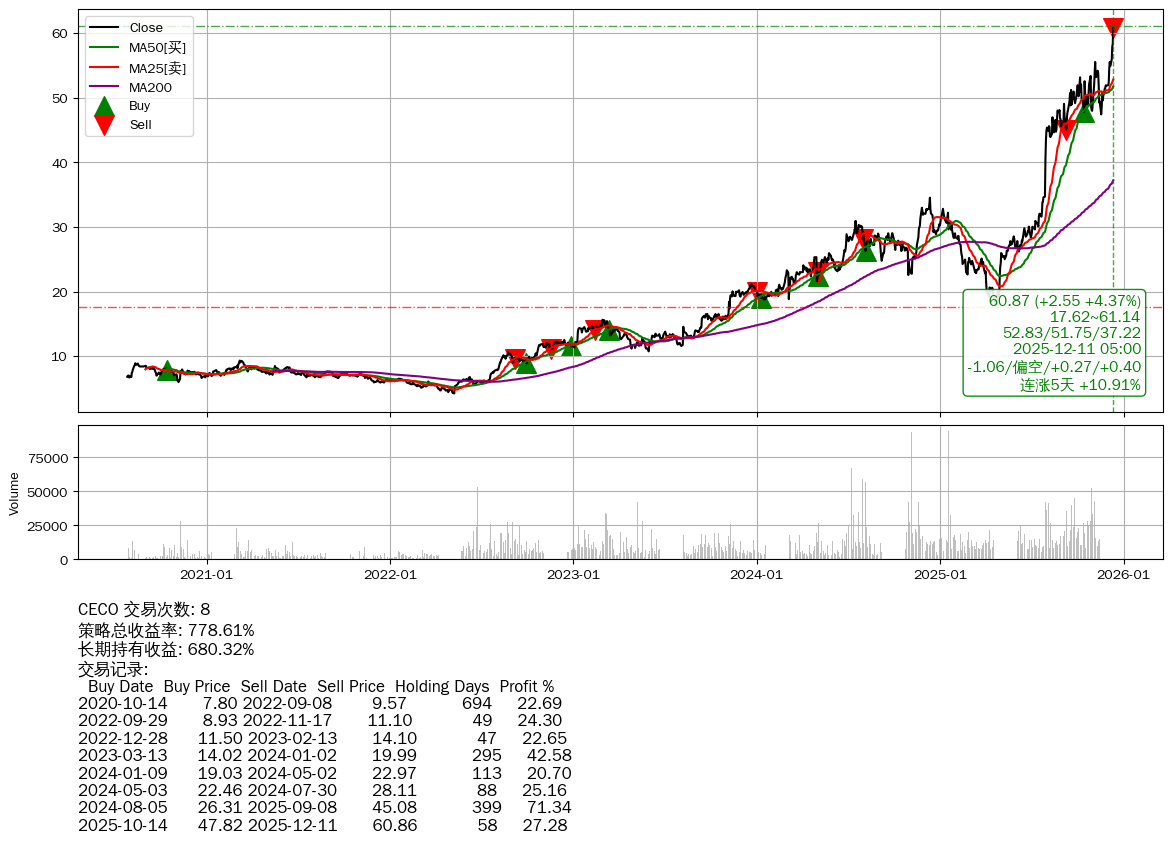Click the purple MA200 line sample in legend
Screen dimensions: 1172x843
(x=104, y=88)
